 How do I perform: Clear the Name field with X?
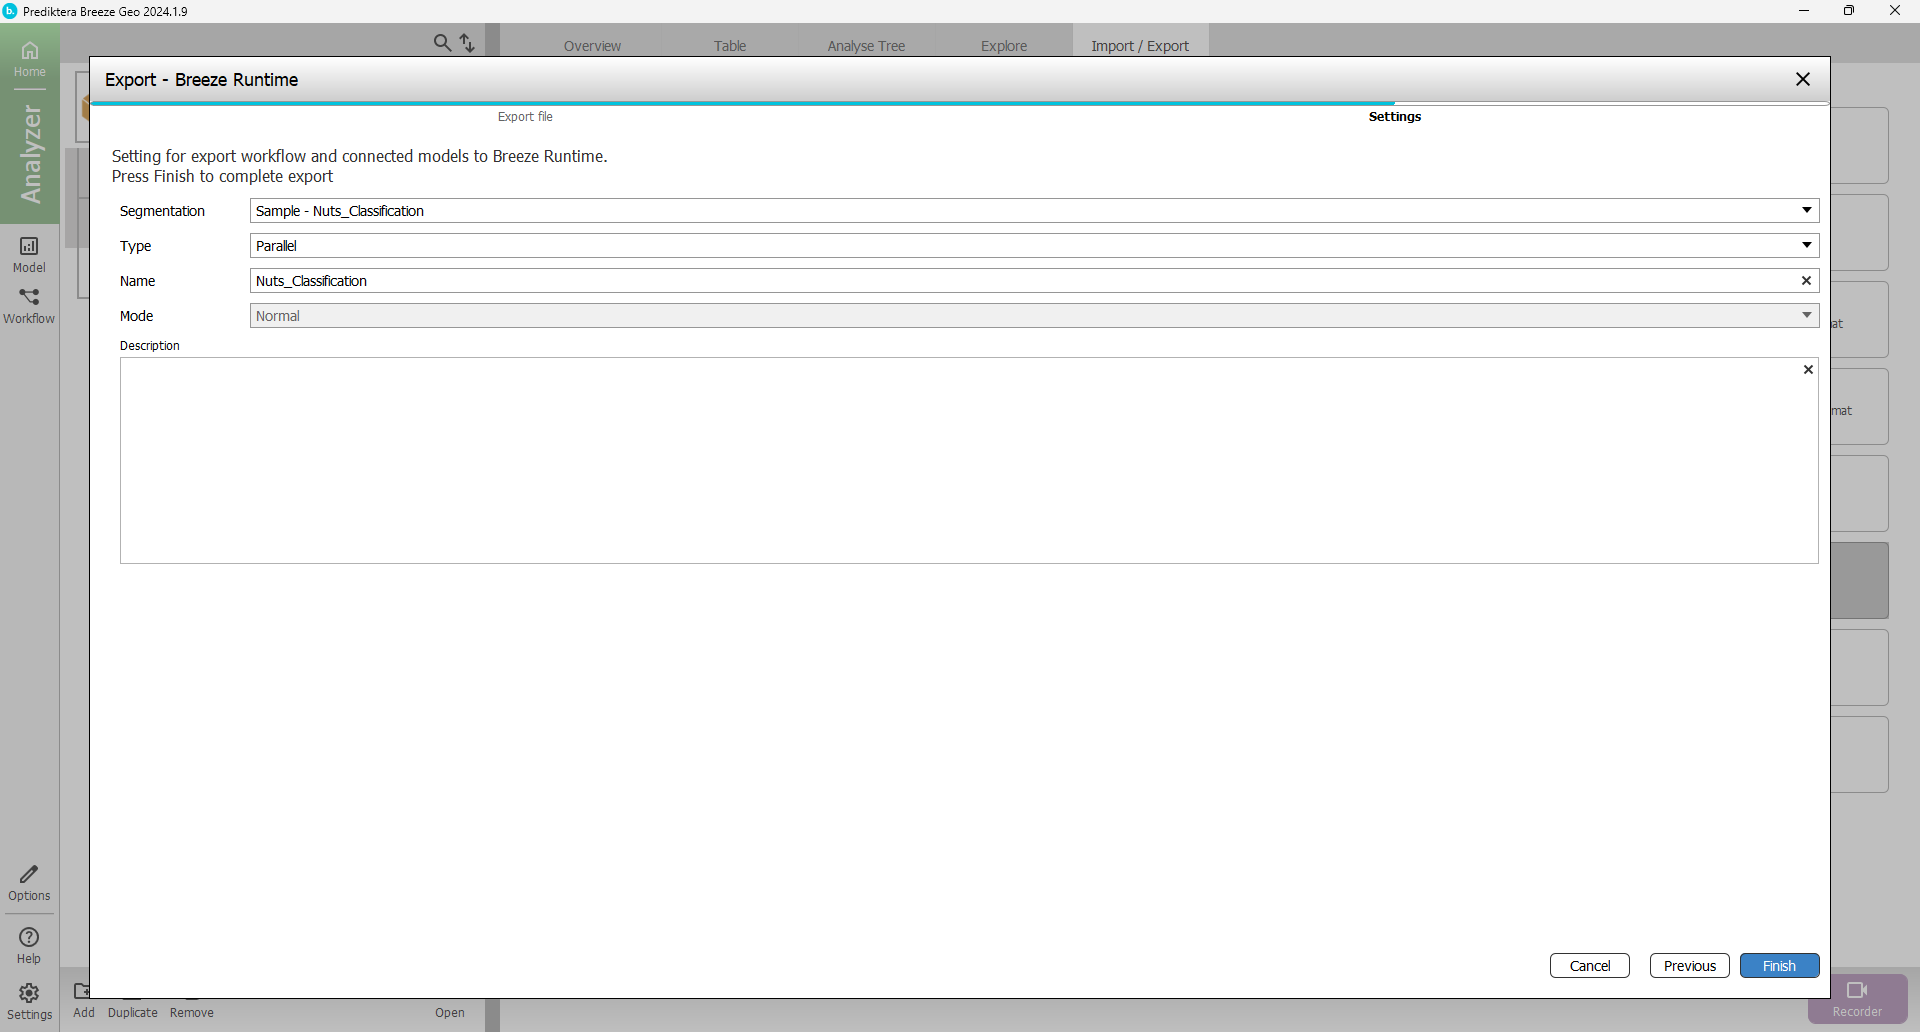click(1806, 281)
